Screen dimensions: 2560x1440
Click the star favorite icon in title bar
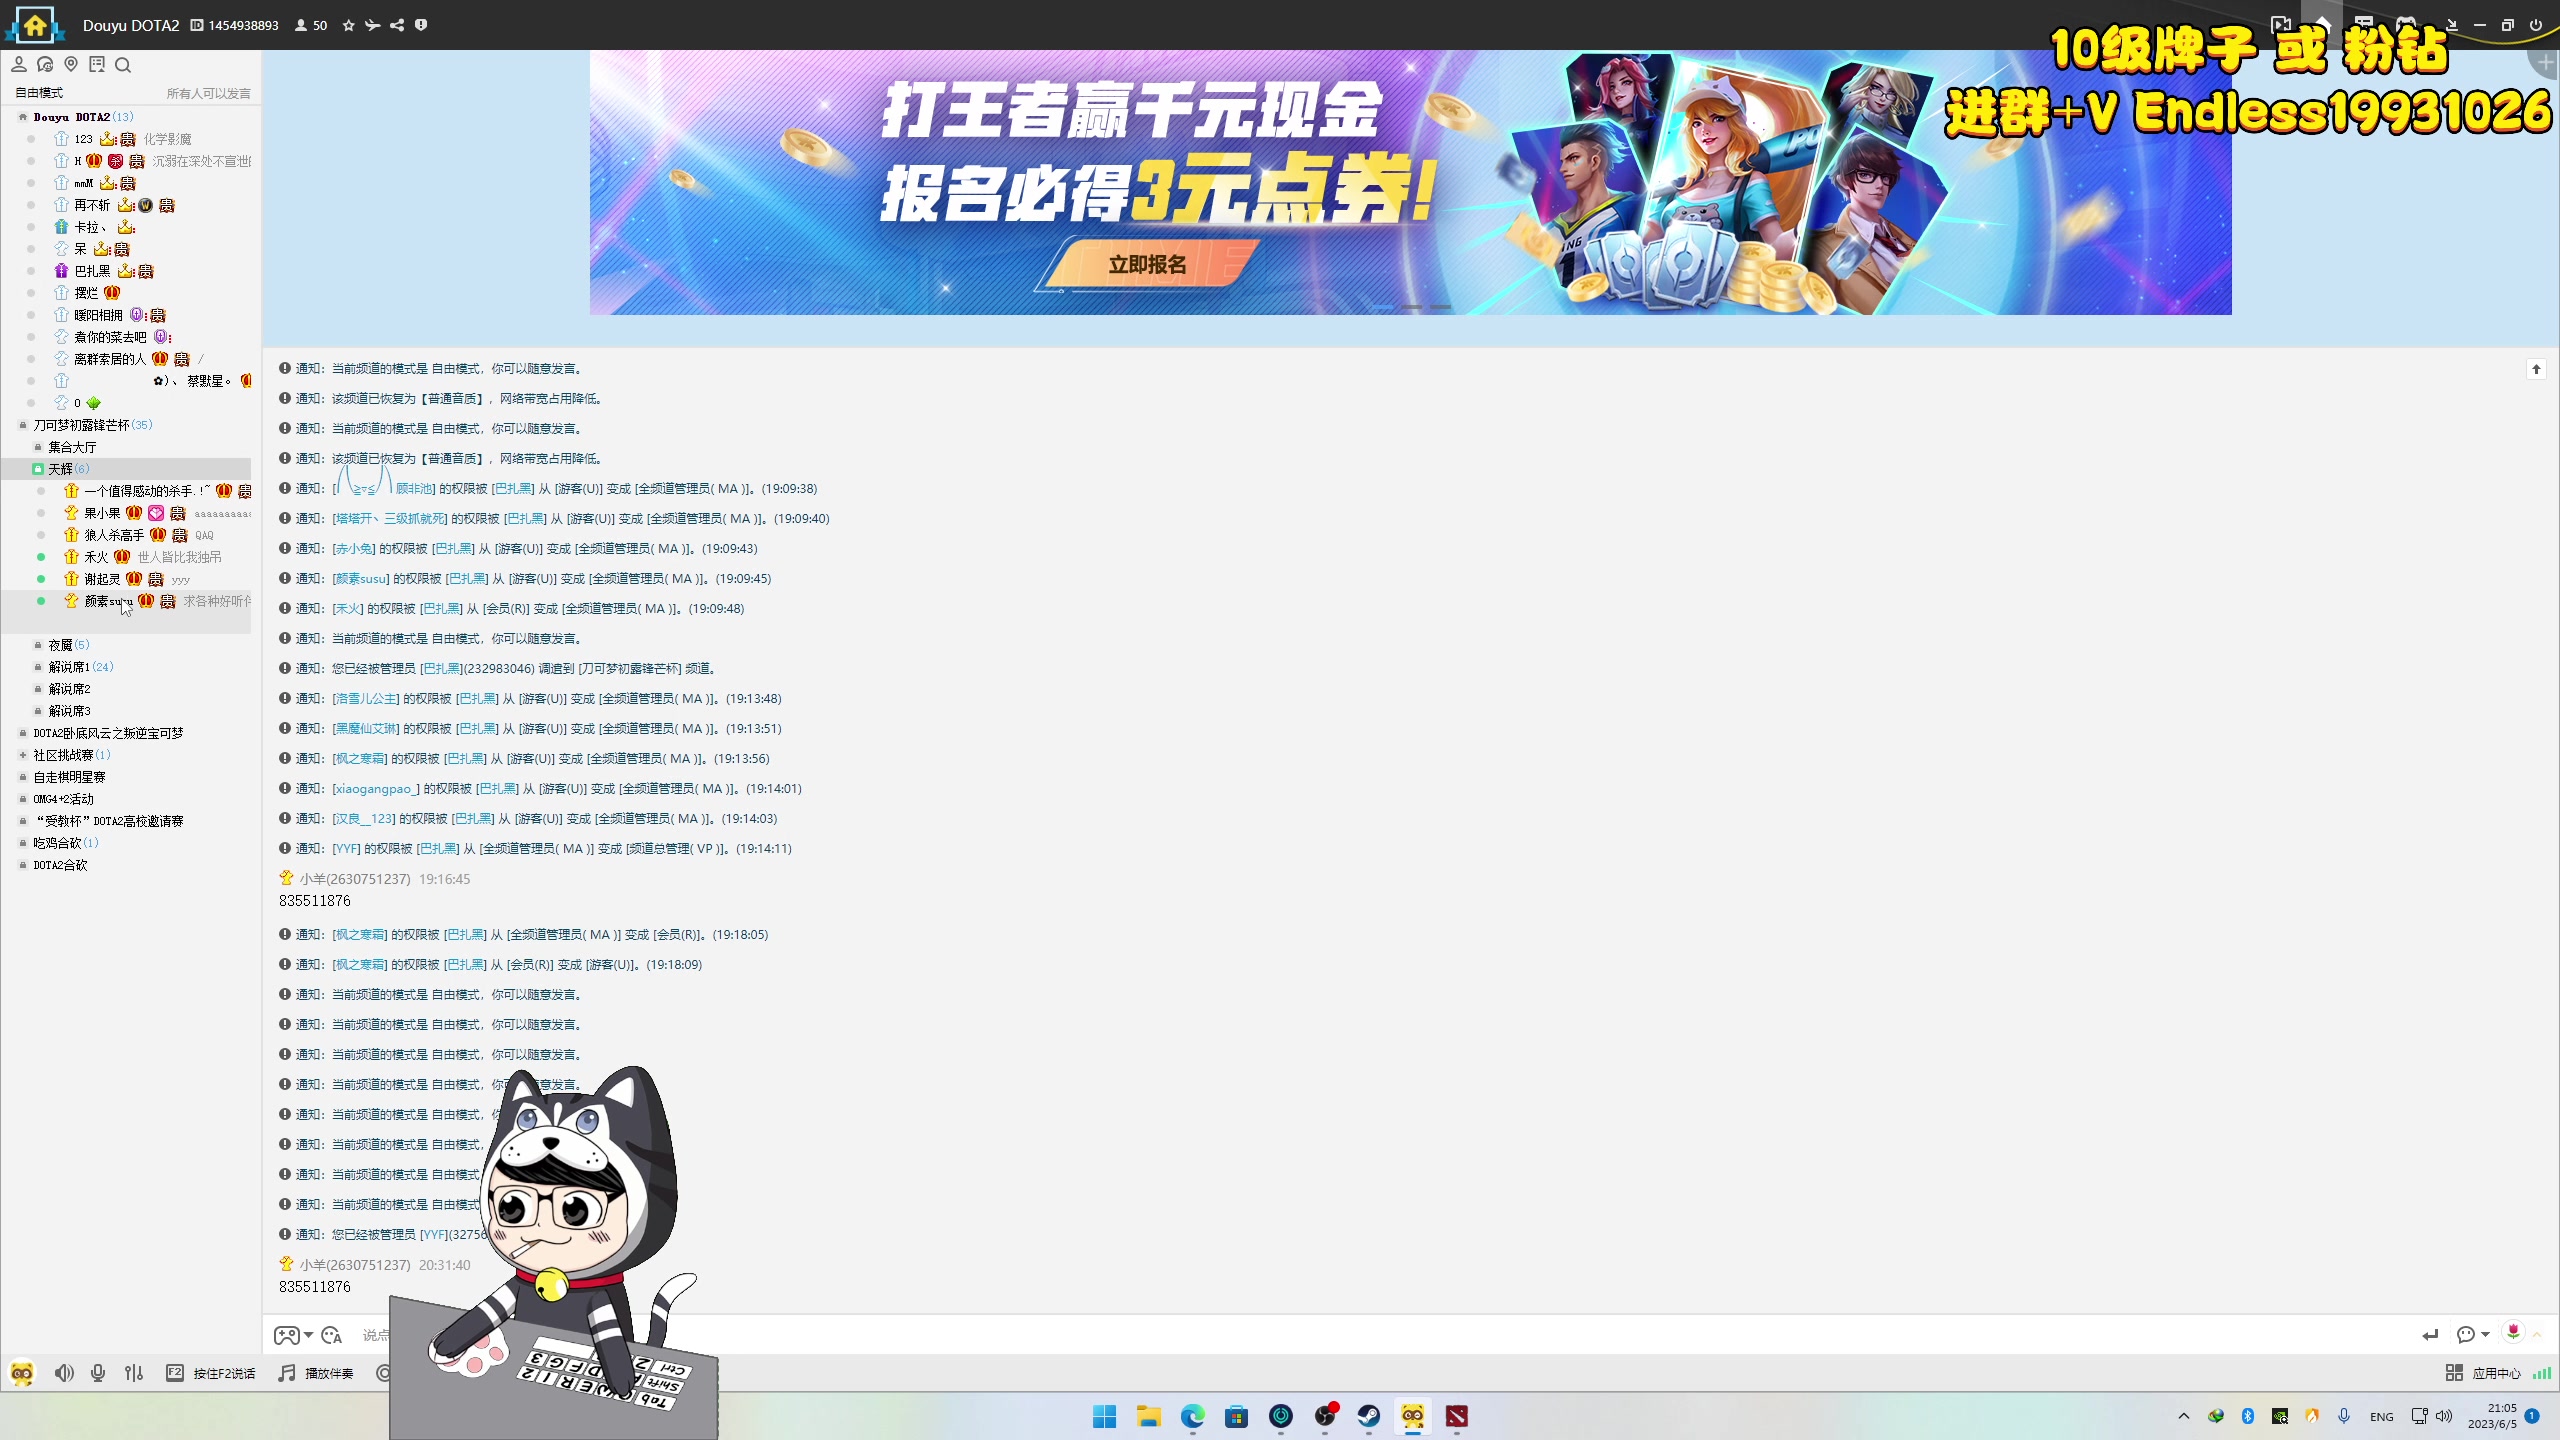pyautogui.click(x=349, y=25)
